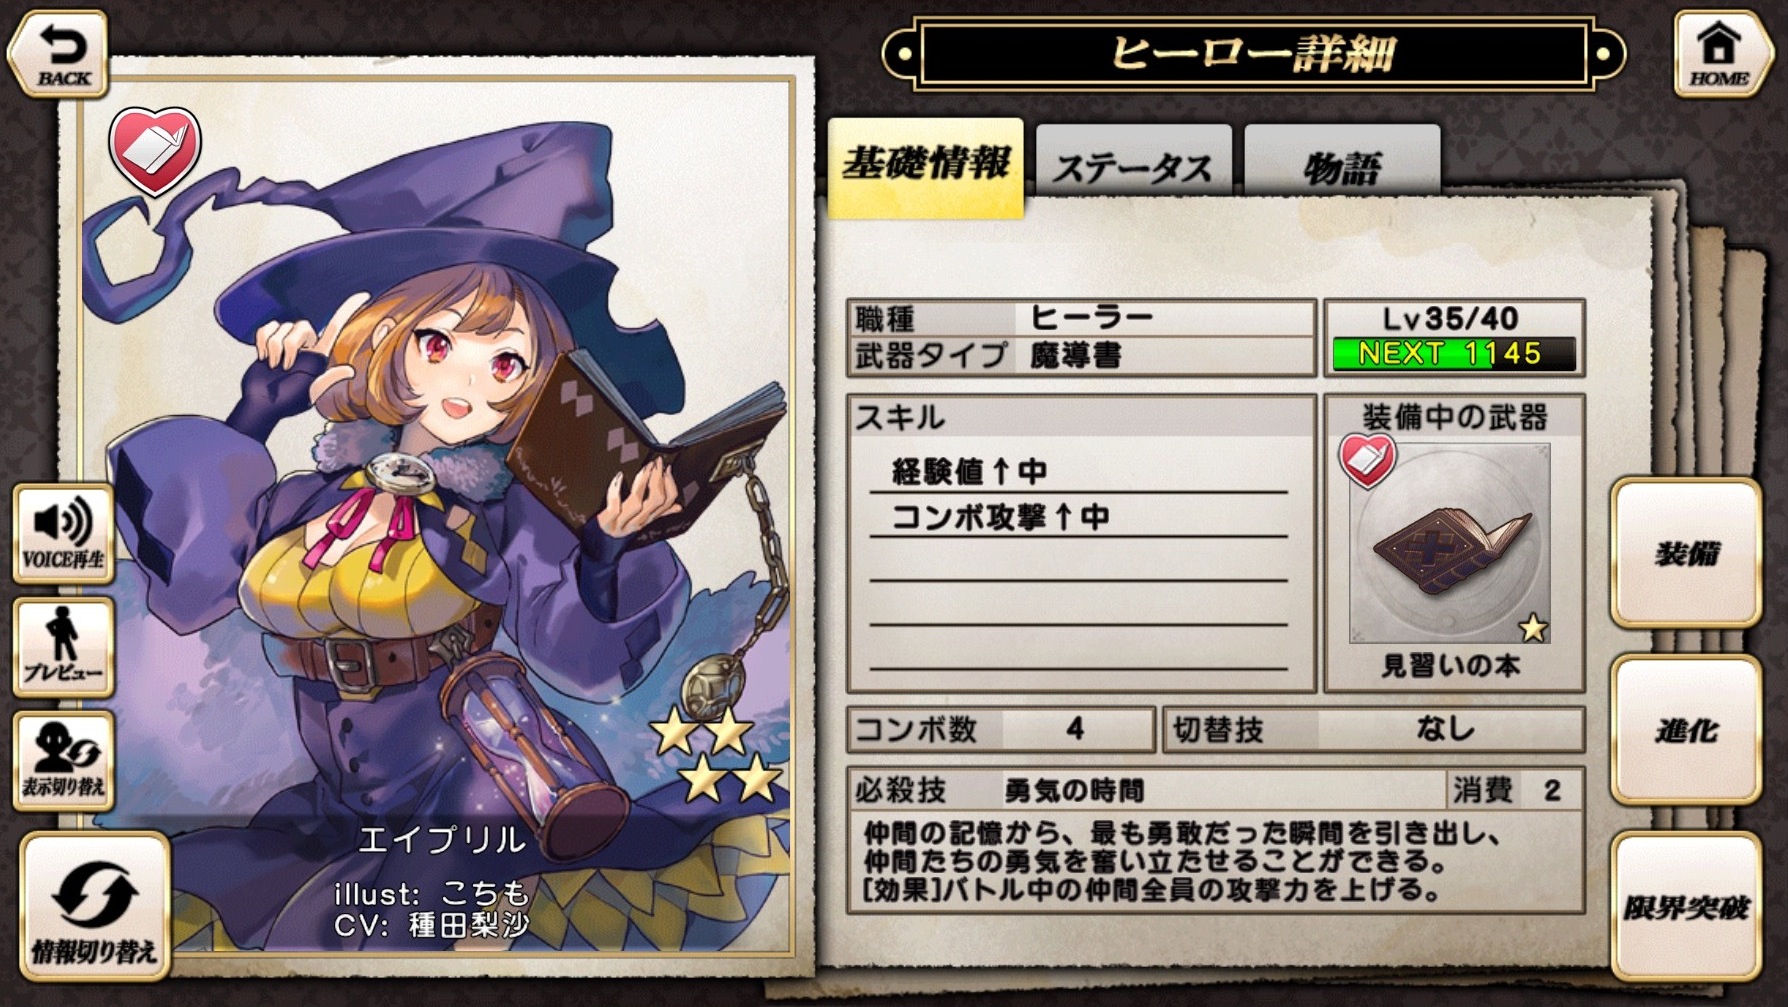Click the green NEXT 1145 experience bar

pyautogui.click(x=1454, y=353)
